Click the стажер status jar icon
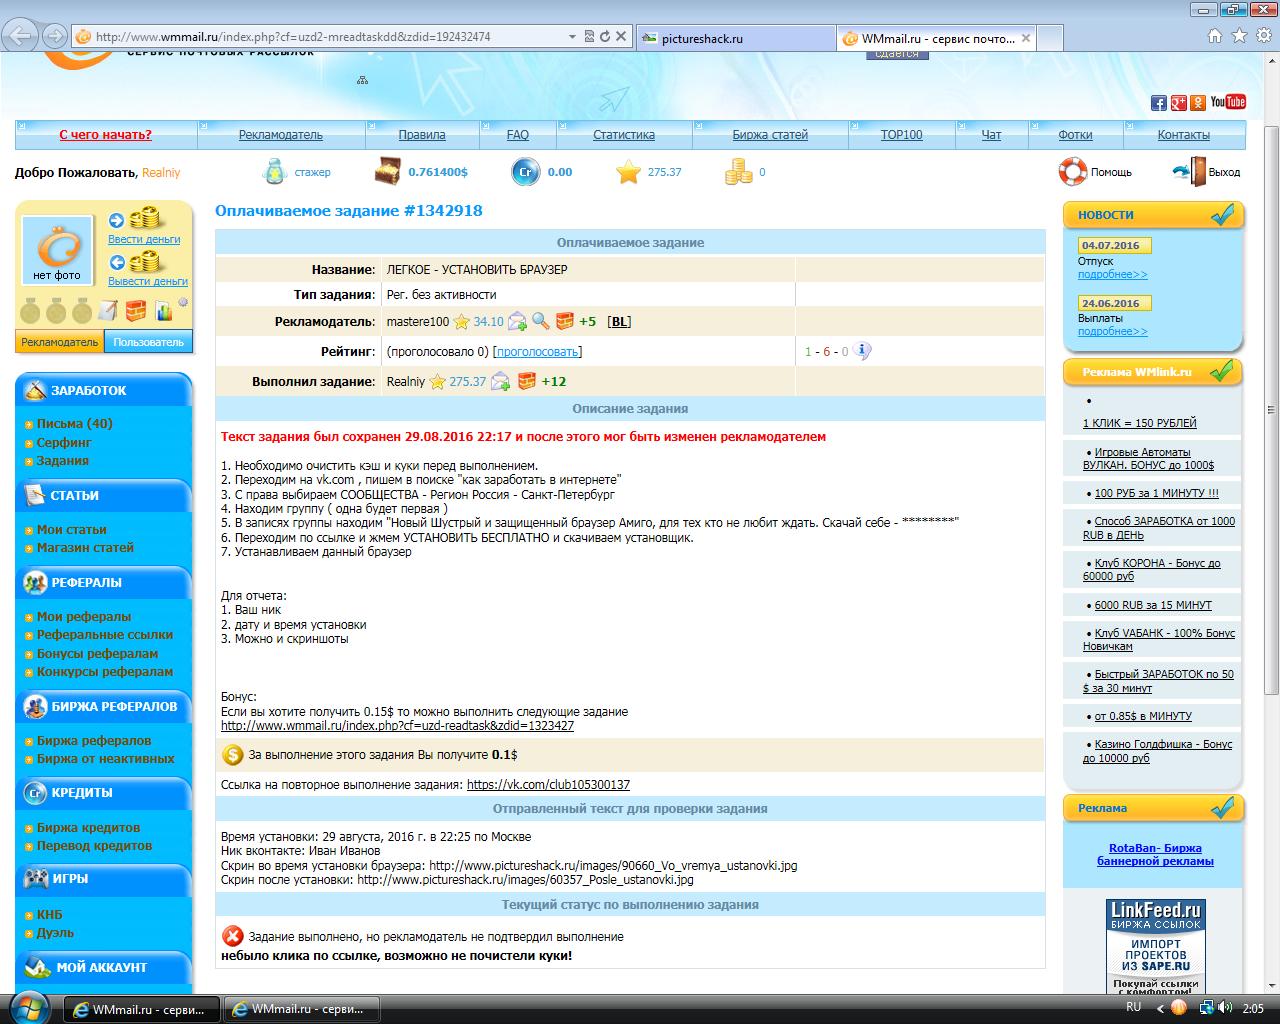 click(x=274, y=172)
